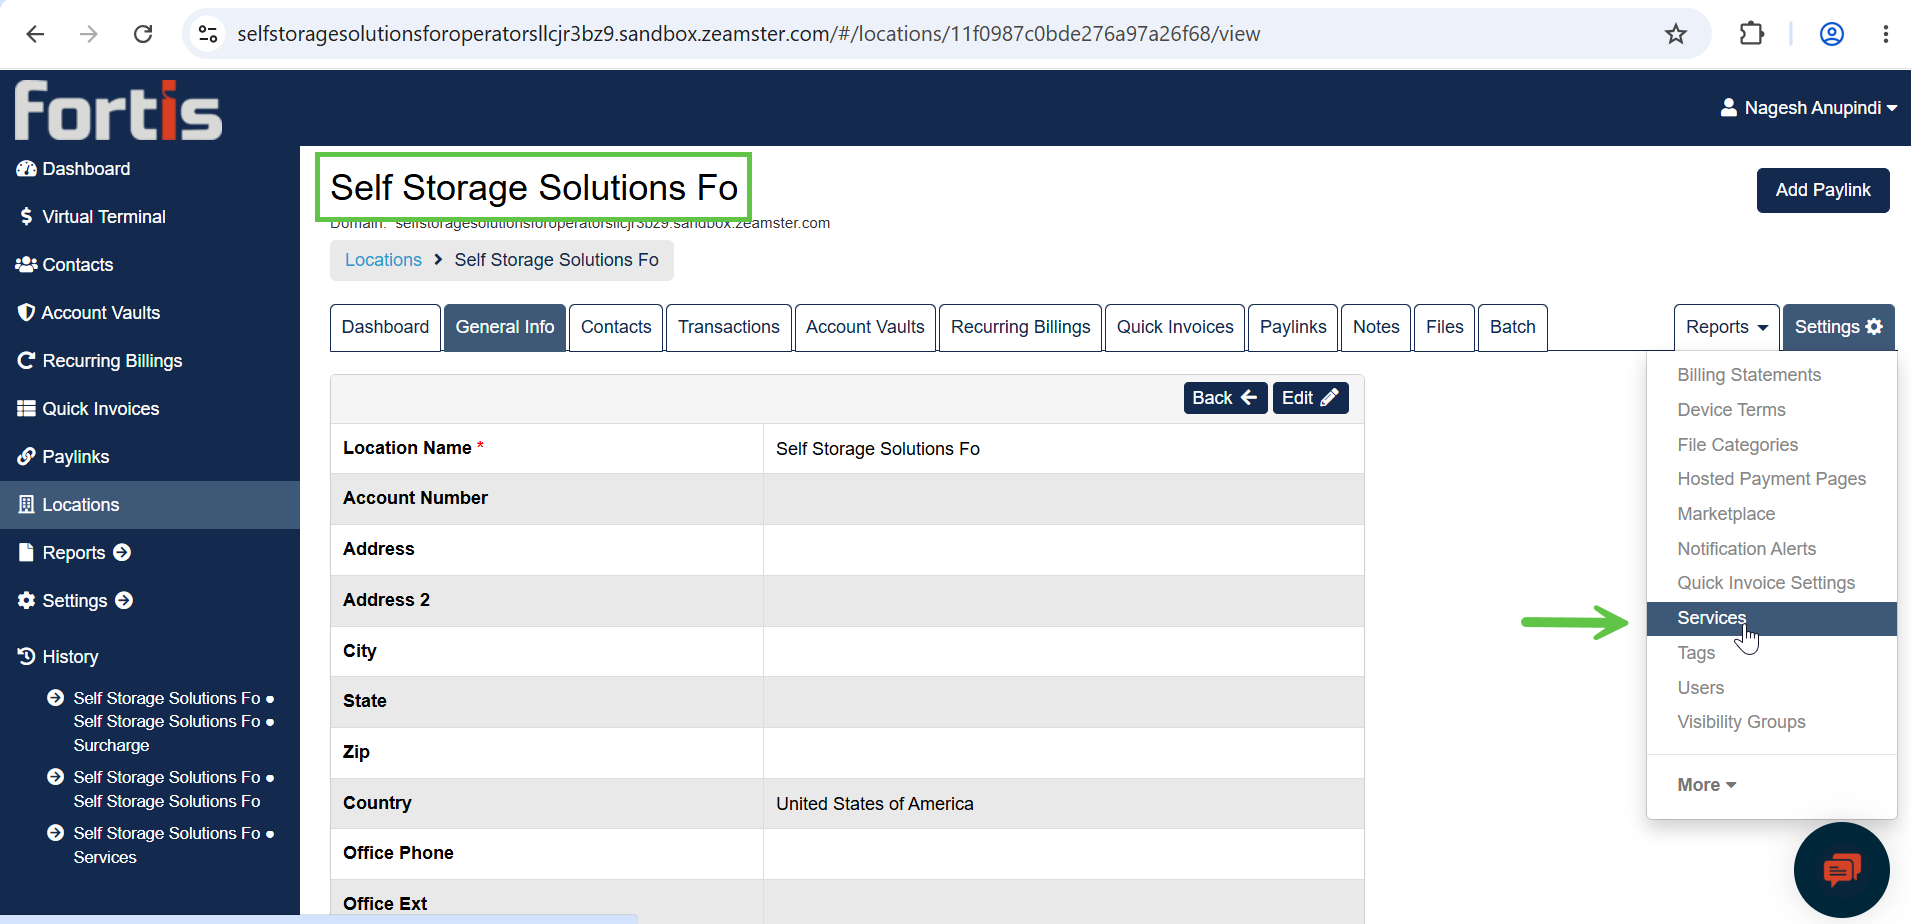Go back with browser back arrow

pyautogui.click(x=35, y=34)
